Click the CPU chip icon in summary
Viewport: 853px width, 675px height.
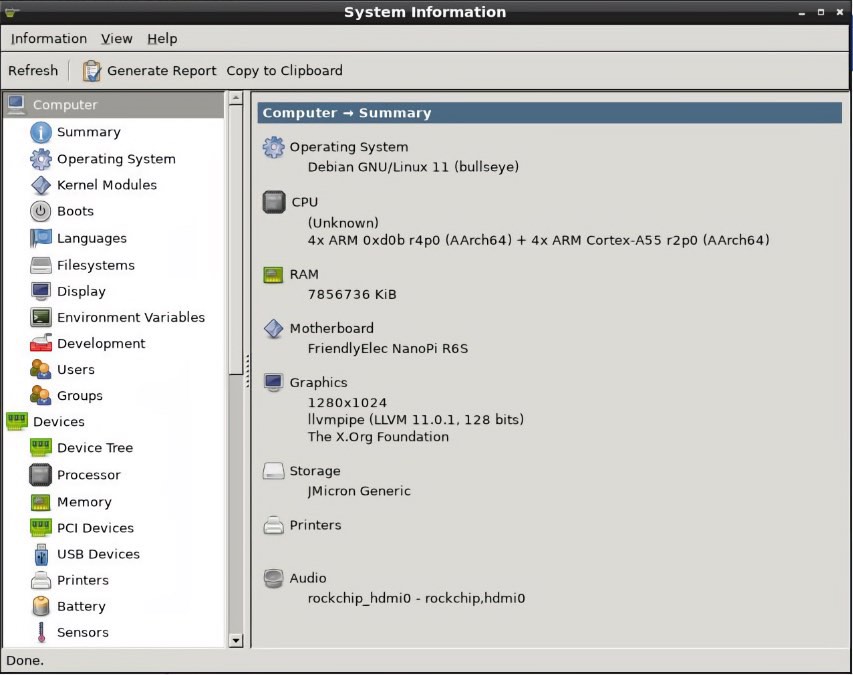tap(274, 202)
